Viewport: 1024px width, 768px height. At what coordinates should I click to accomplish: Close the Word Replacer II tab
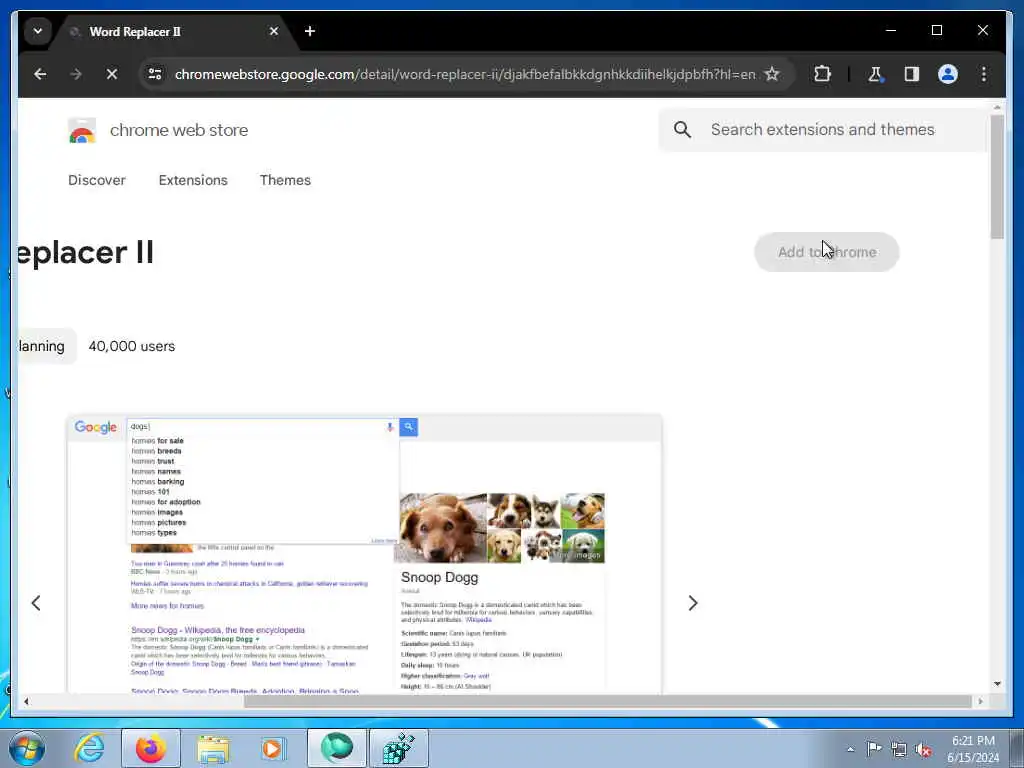click(x=274, y=31)
